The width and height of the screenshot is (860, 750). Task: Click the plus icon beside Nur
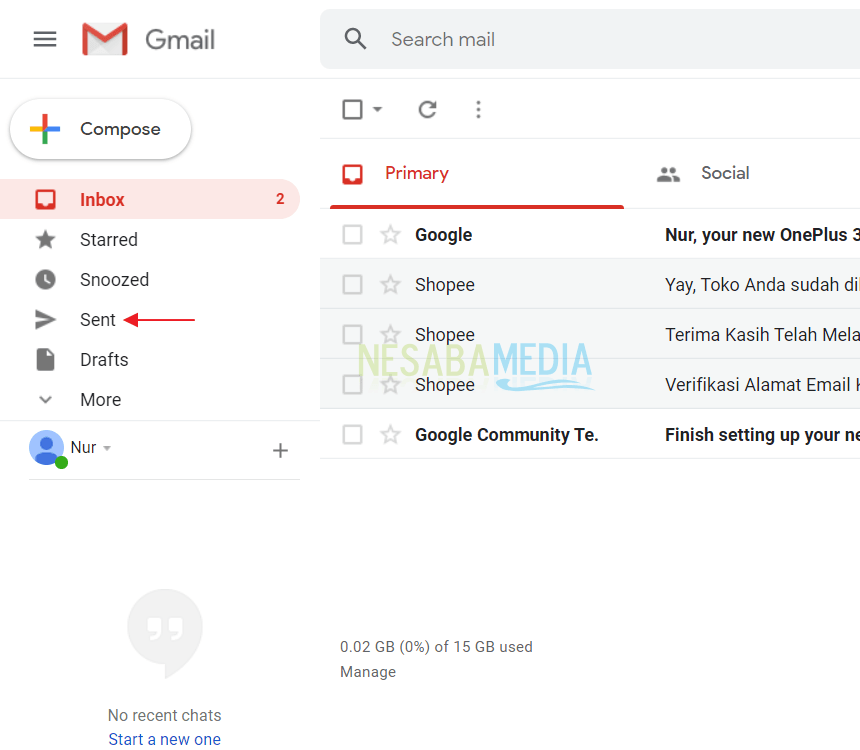[280, 451]
